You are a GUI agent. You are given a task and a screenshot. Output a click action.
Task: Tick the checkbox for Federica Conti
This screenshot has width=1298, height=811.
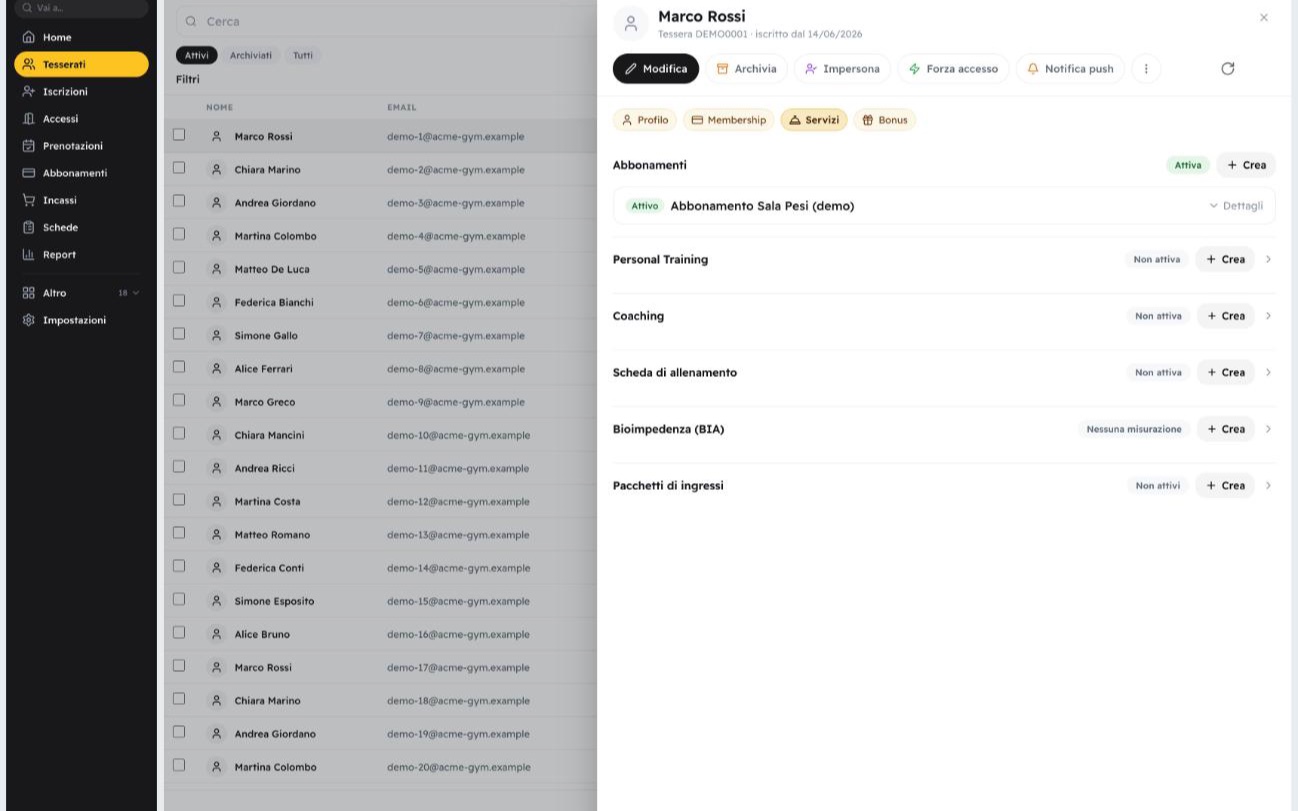point(179,566)
